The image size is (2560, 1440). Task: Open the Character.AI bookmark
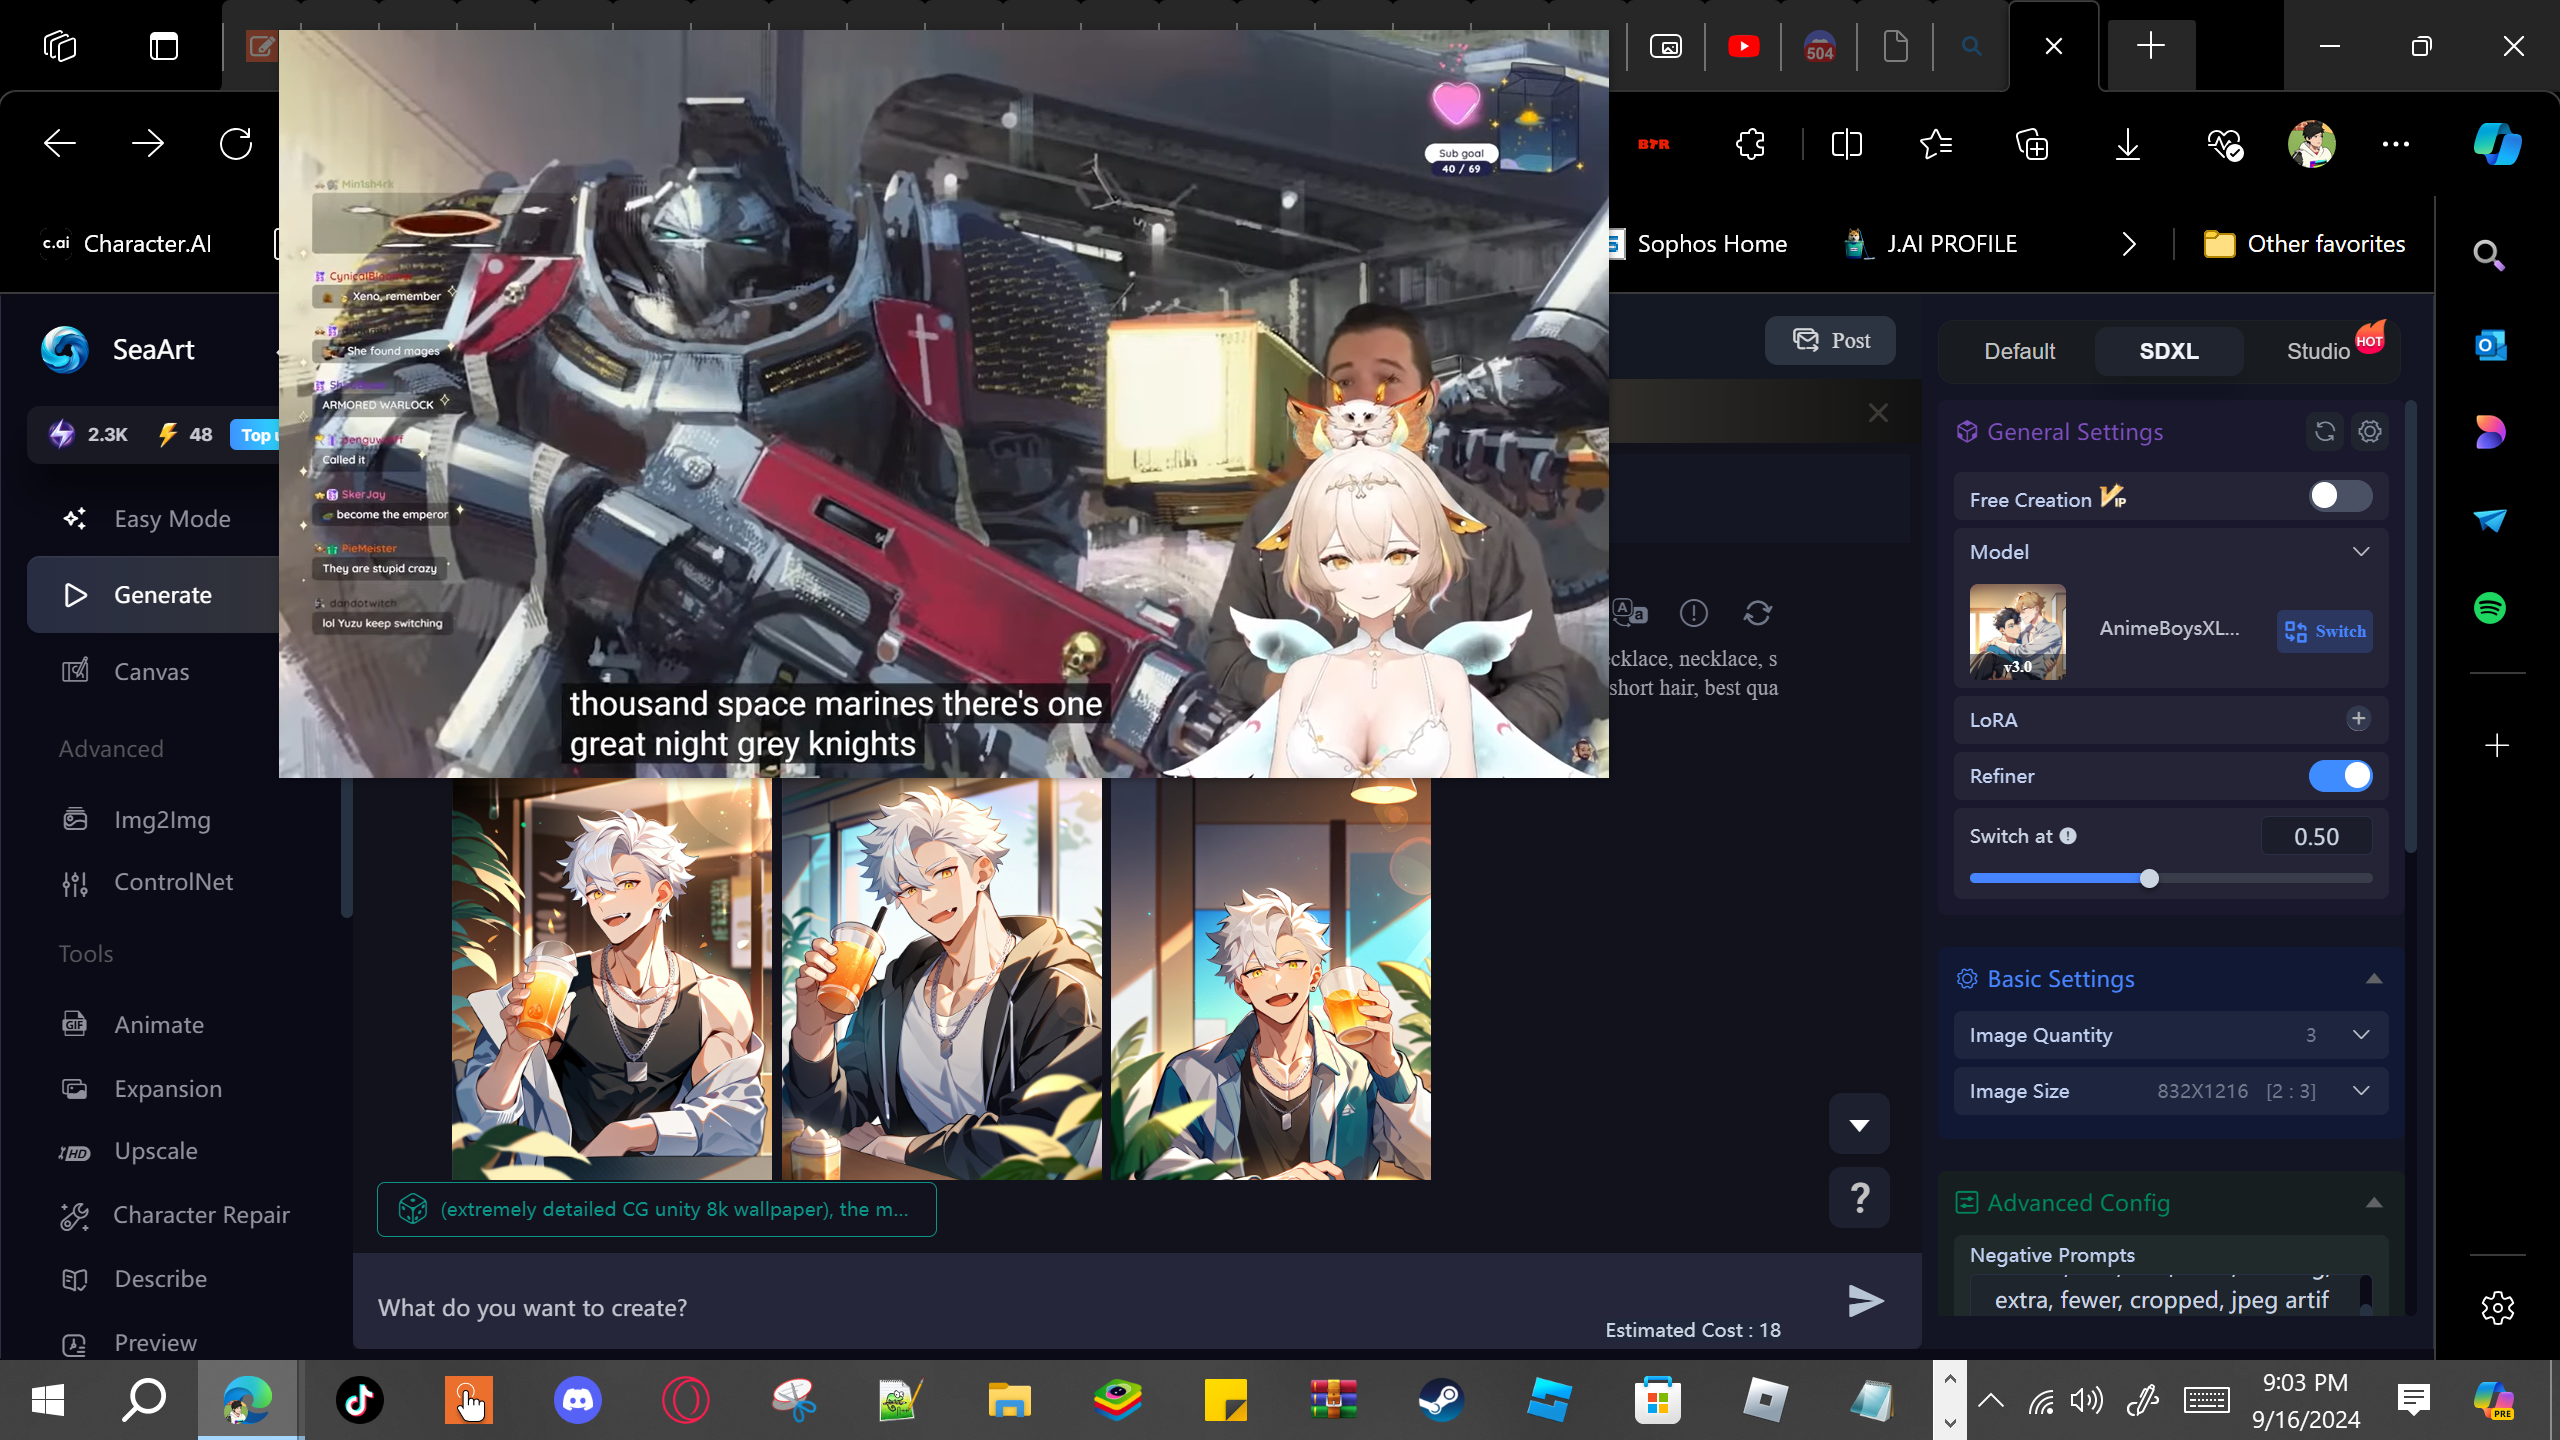click(127, 244)
